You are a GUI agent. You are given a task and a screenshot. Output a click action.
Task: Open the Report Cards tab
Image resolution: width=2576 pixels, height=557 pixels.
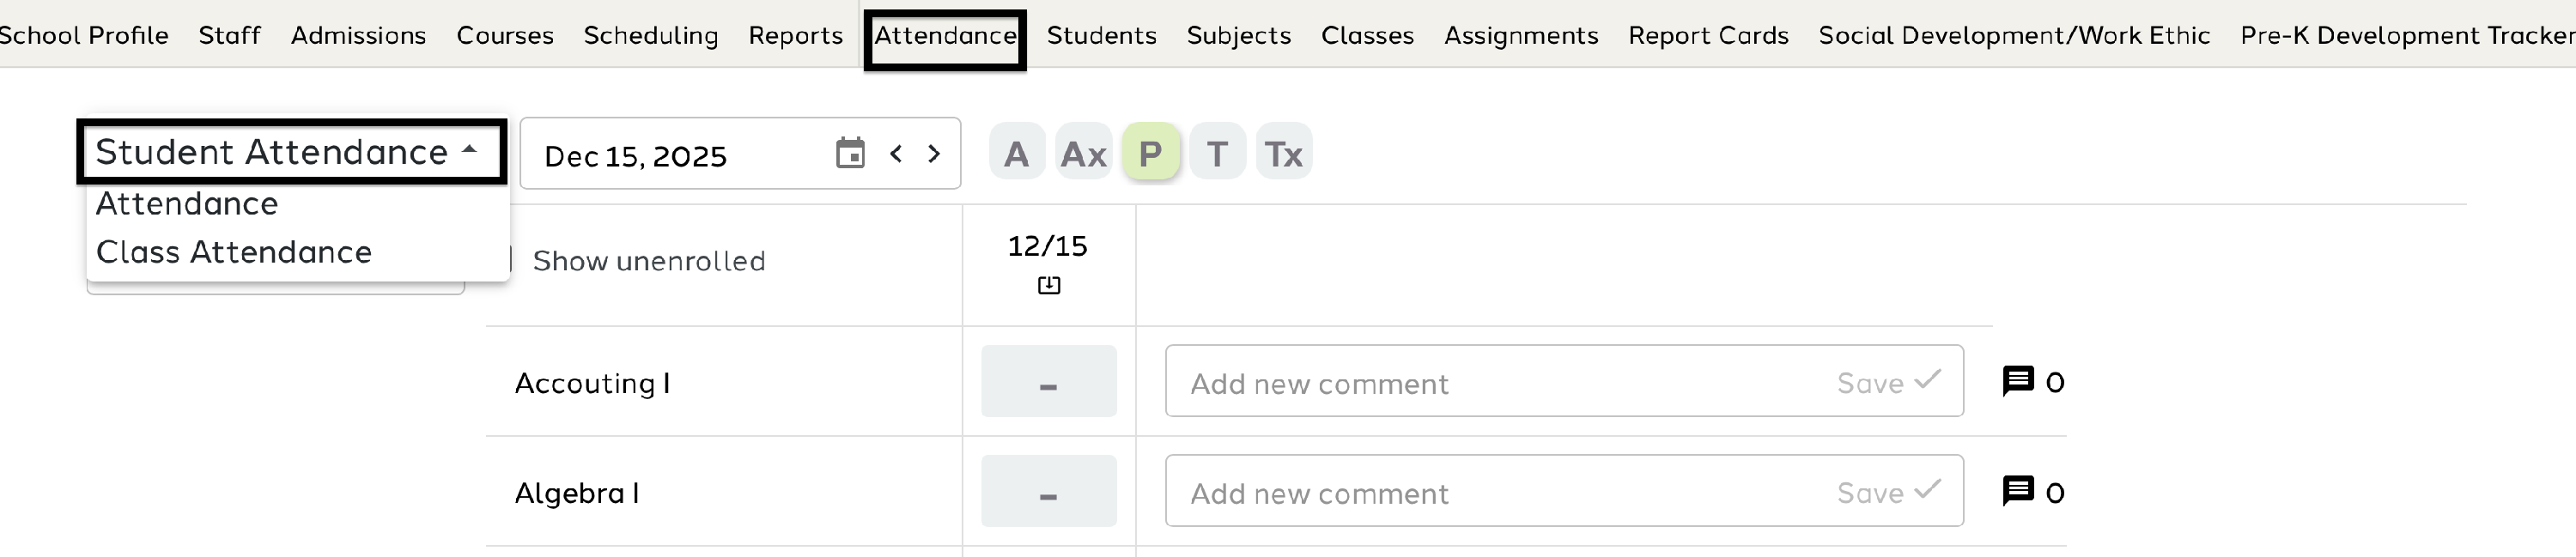tap(1708, 35)
